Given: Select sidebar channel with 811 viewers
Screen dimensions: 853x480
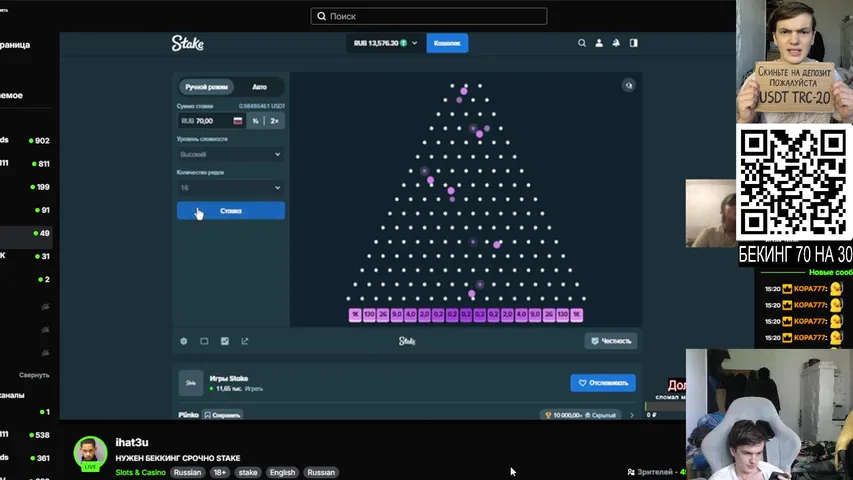Looking at the screenshot, I should 26,163.
